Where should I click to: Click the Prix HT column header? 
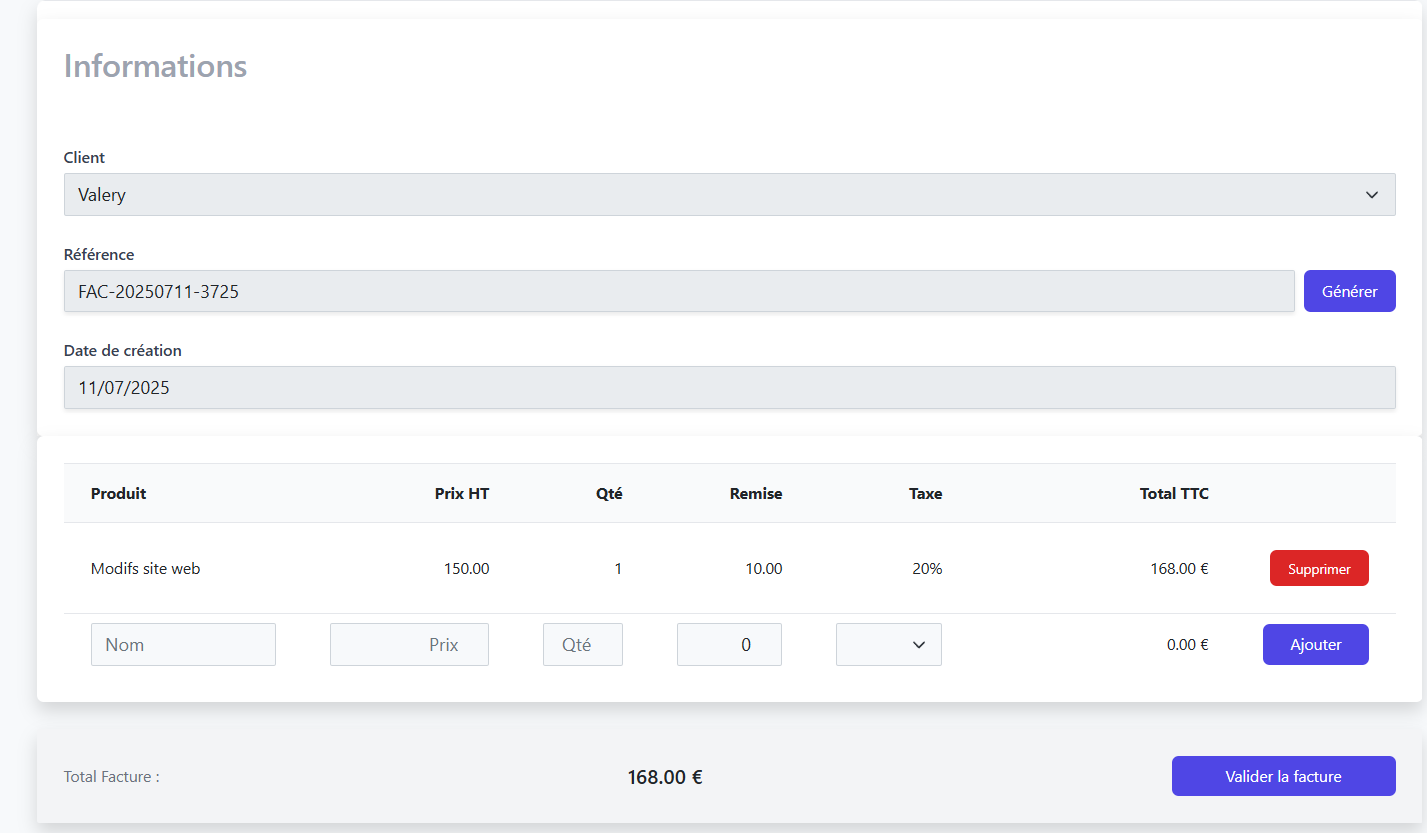click(462, 493)
